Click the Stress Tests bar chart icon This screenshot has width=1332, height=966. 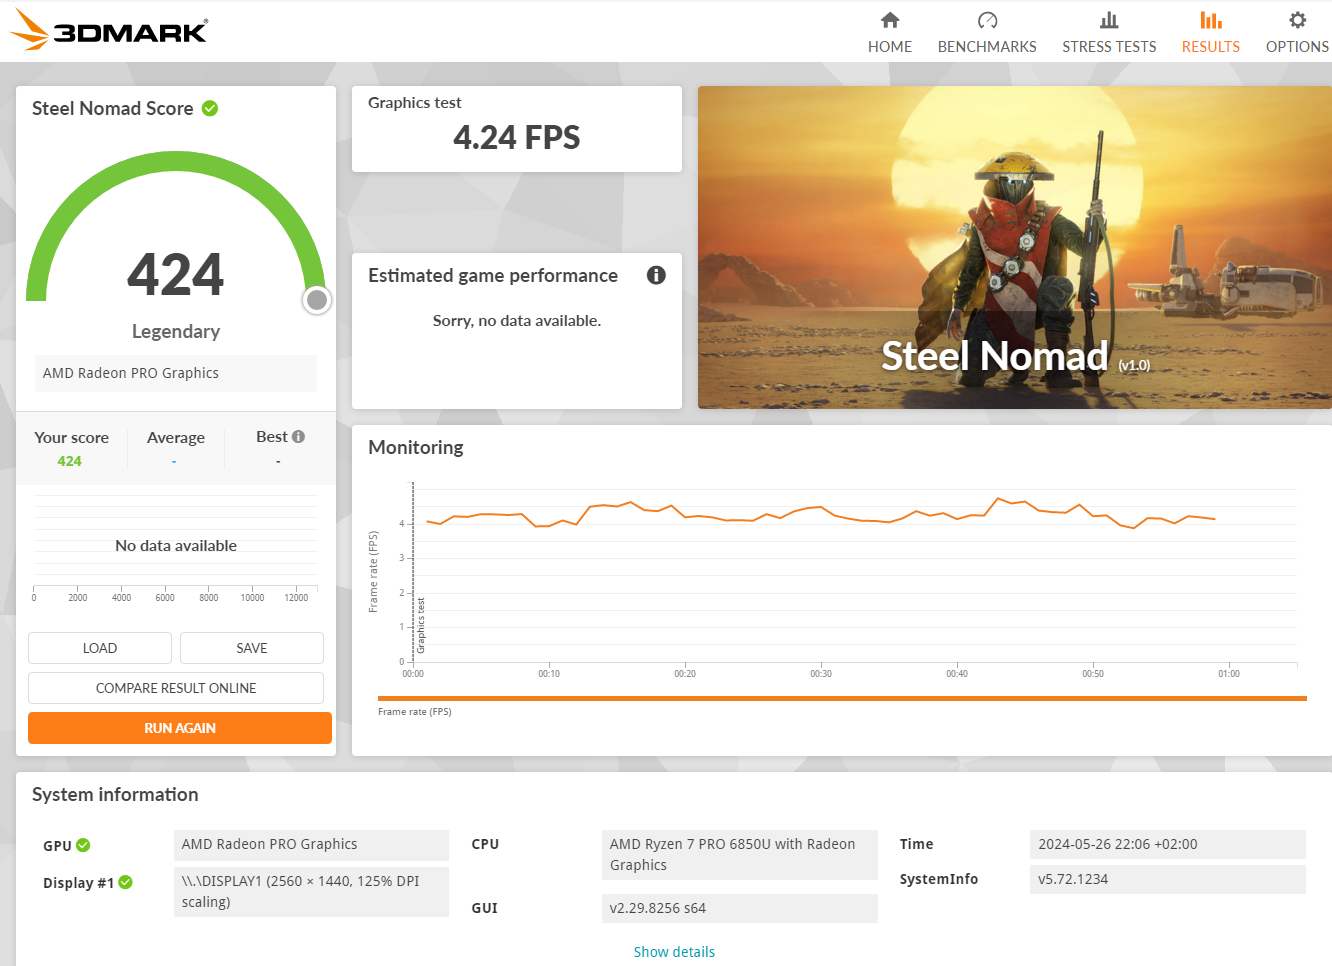1109,20
